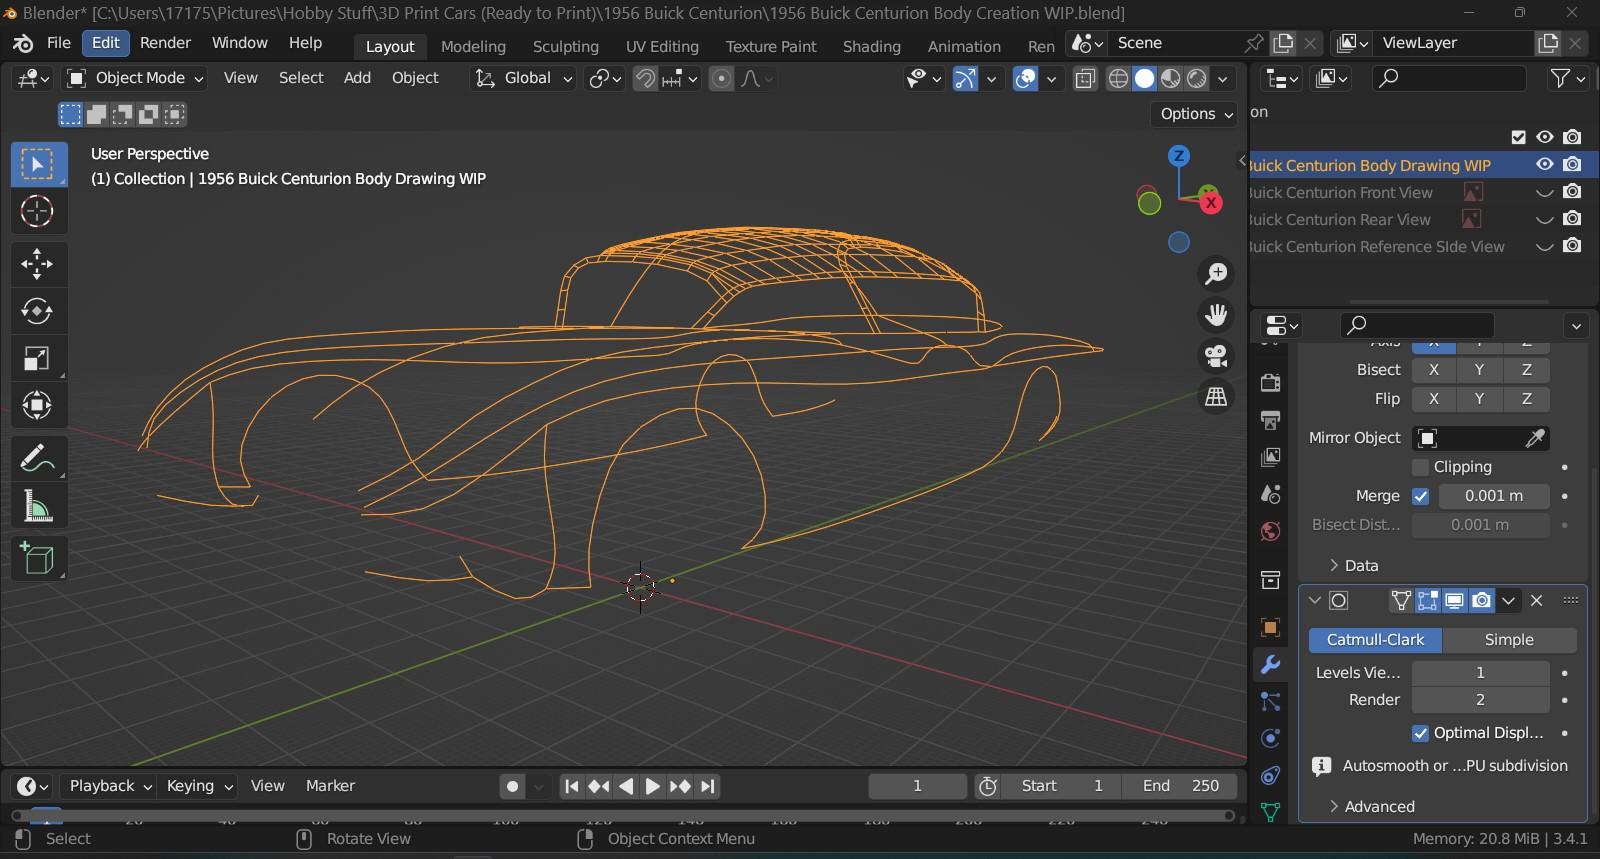Image resolution: width=1600 pixels, height=859 pixels.
Task: Switch to wireframe viewport shading
Action: click(x=1119, y=79)
